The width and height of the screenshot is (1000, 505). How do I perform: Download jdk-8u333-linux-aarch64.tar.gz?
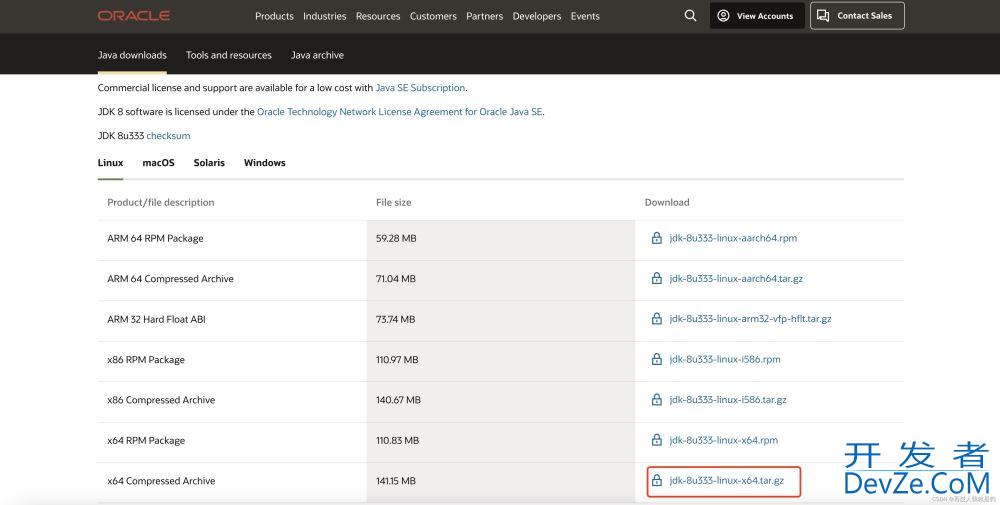[x=736, y=279]
